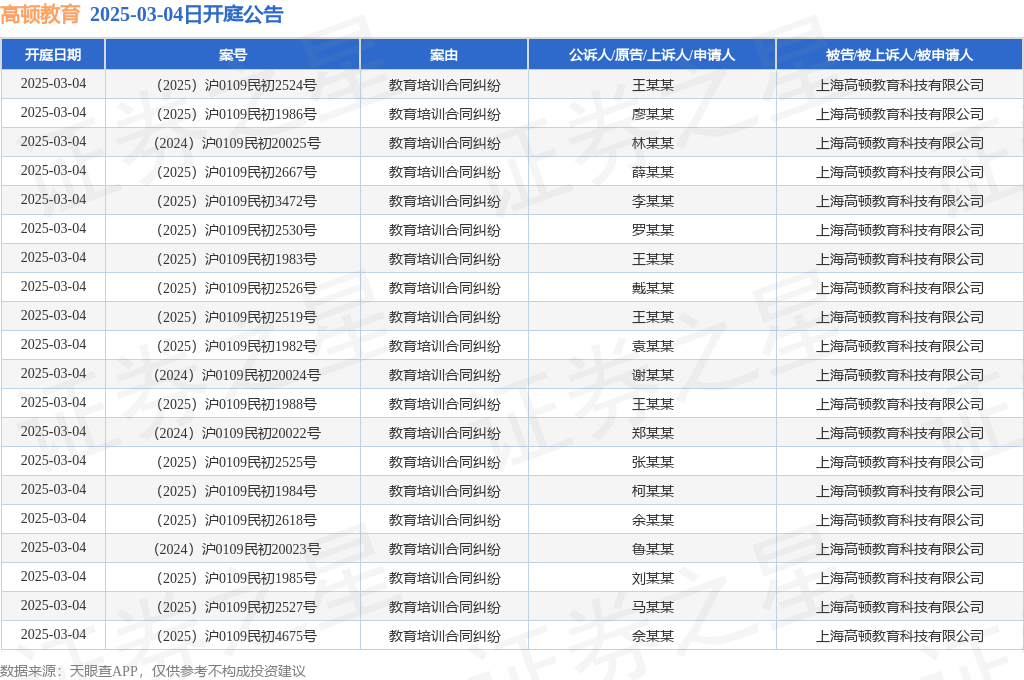Click date 2025-03-04 in the 4675号 row

[53, 635]
